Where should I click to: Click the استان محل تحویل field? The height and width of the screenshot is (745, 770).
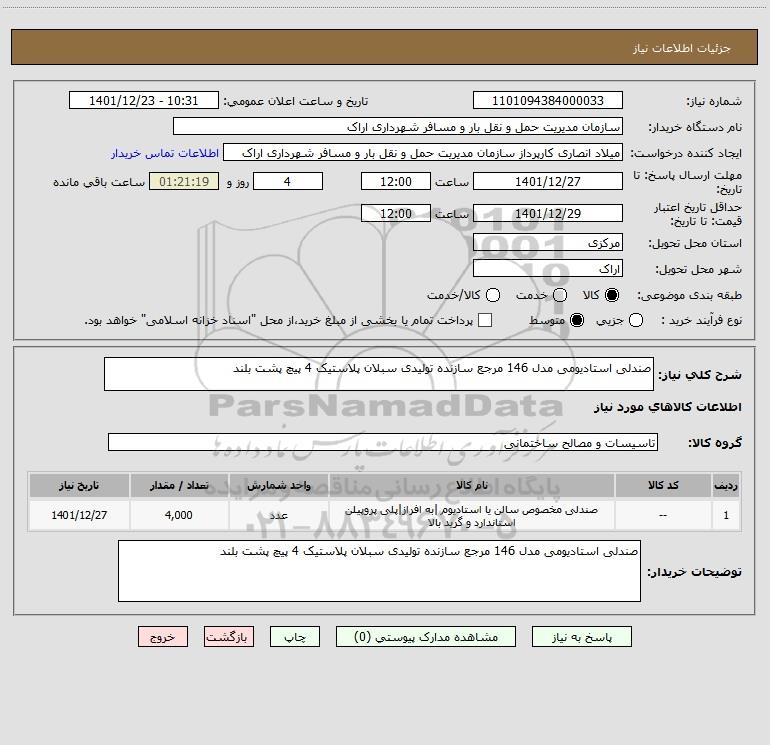pyautogui.click(x=548, y=243)
